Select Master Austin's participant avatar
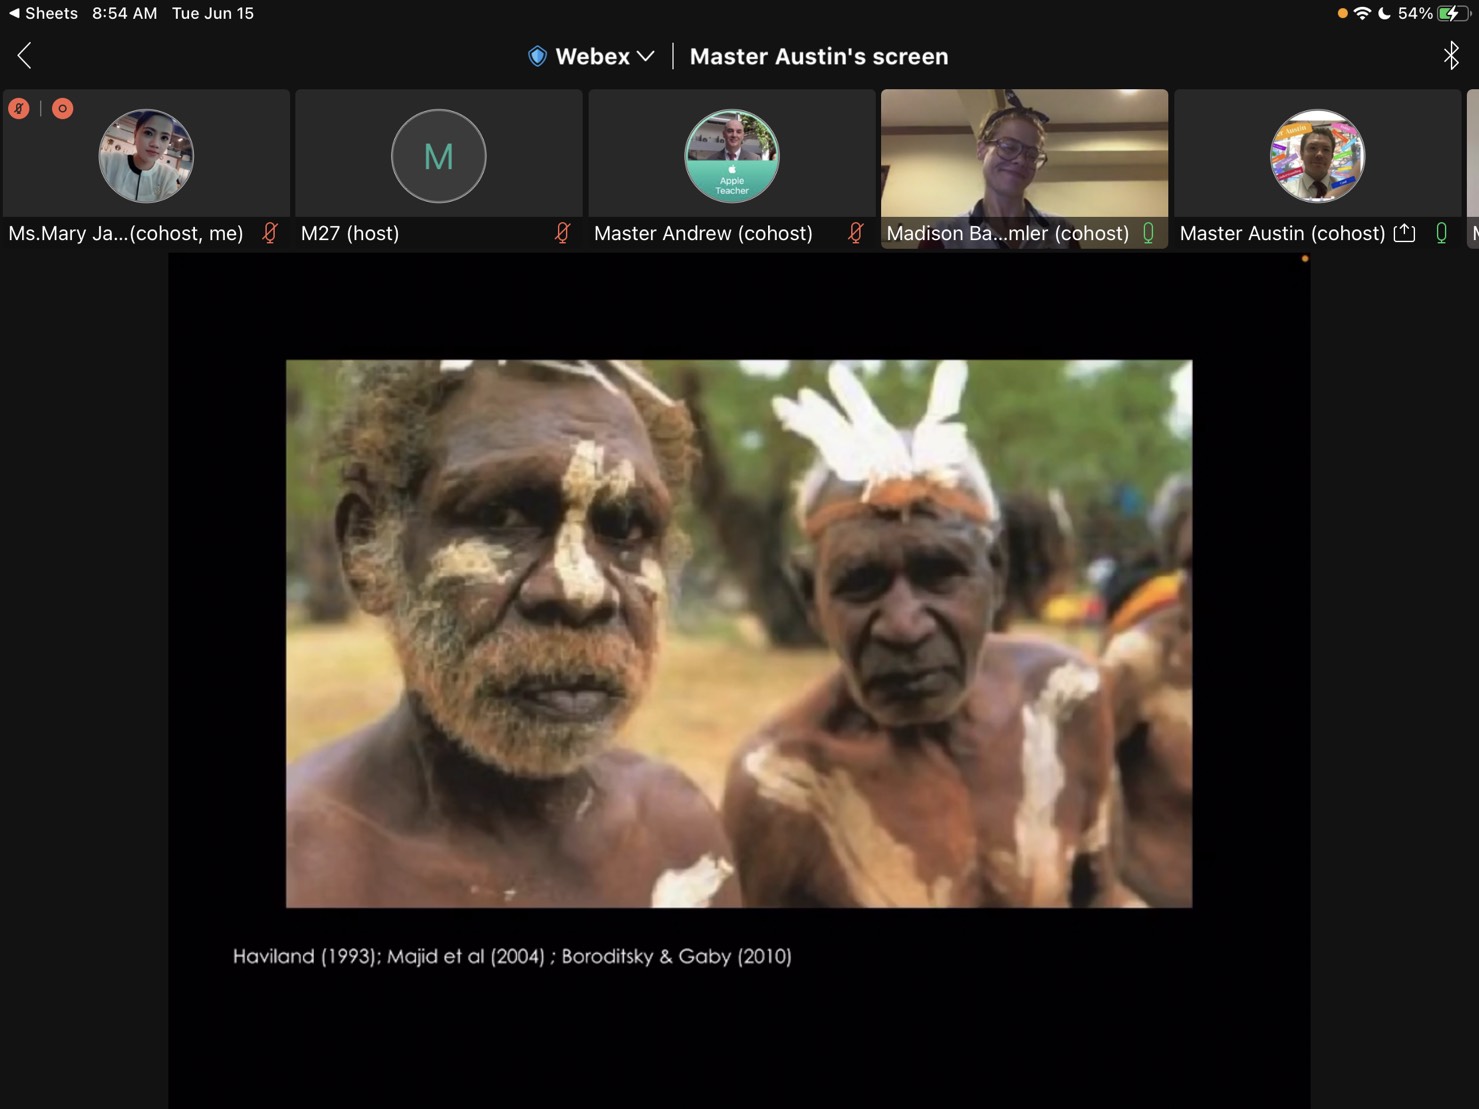 [1317, 156]
